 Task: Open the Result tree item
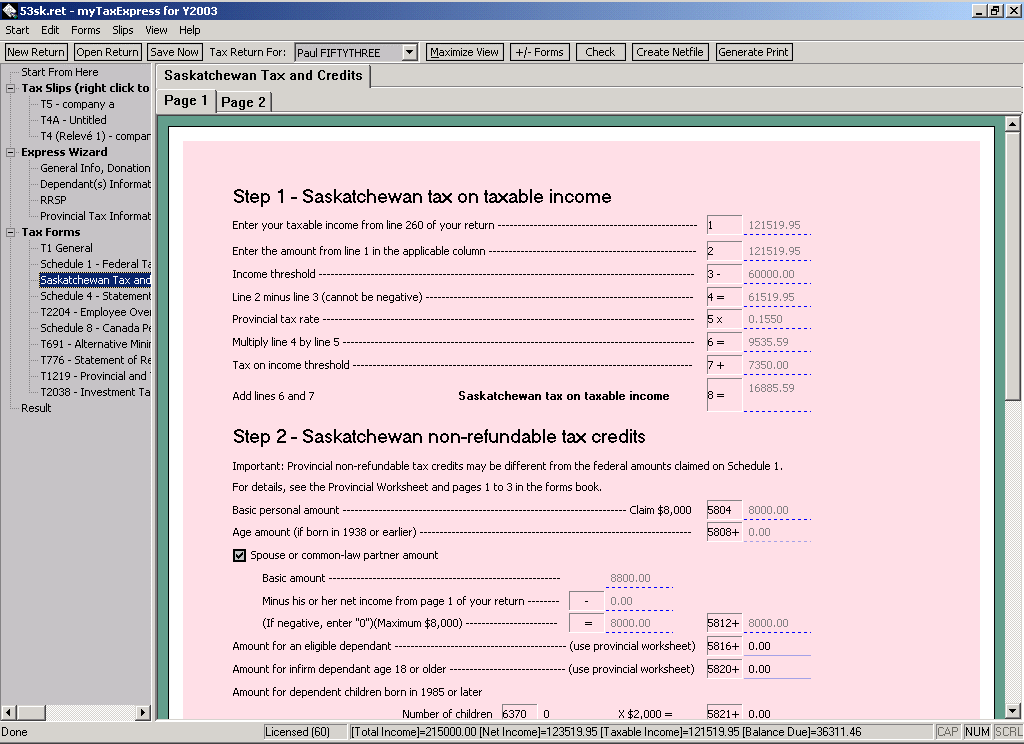pyautogui.click(x=36, y=408)
